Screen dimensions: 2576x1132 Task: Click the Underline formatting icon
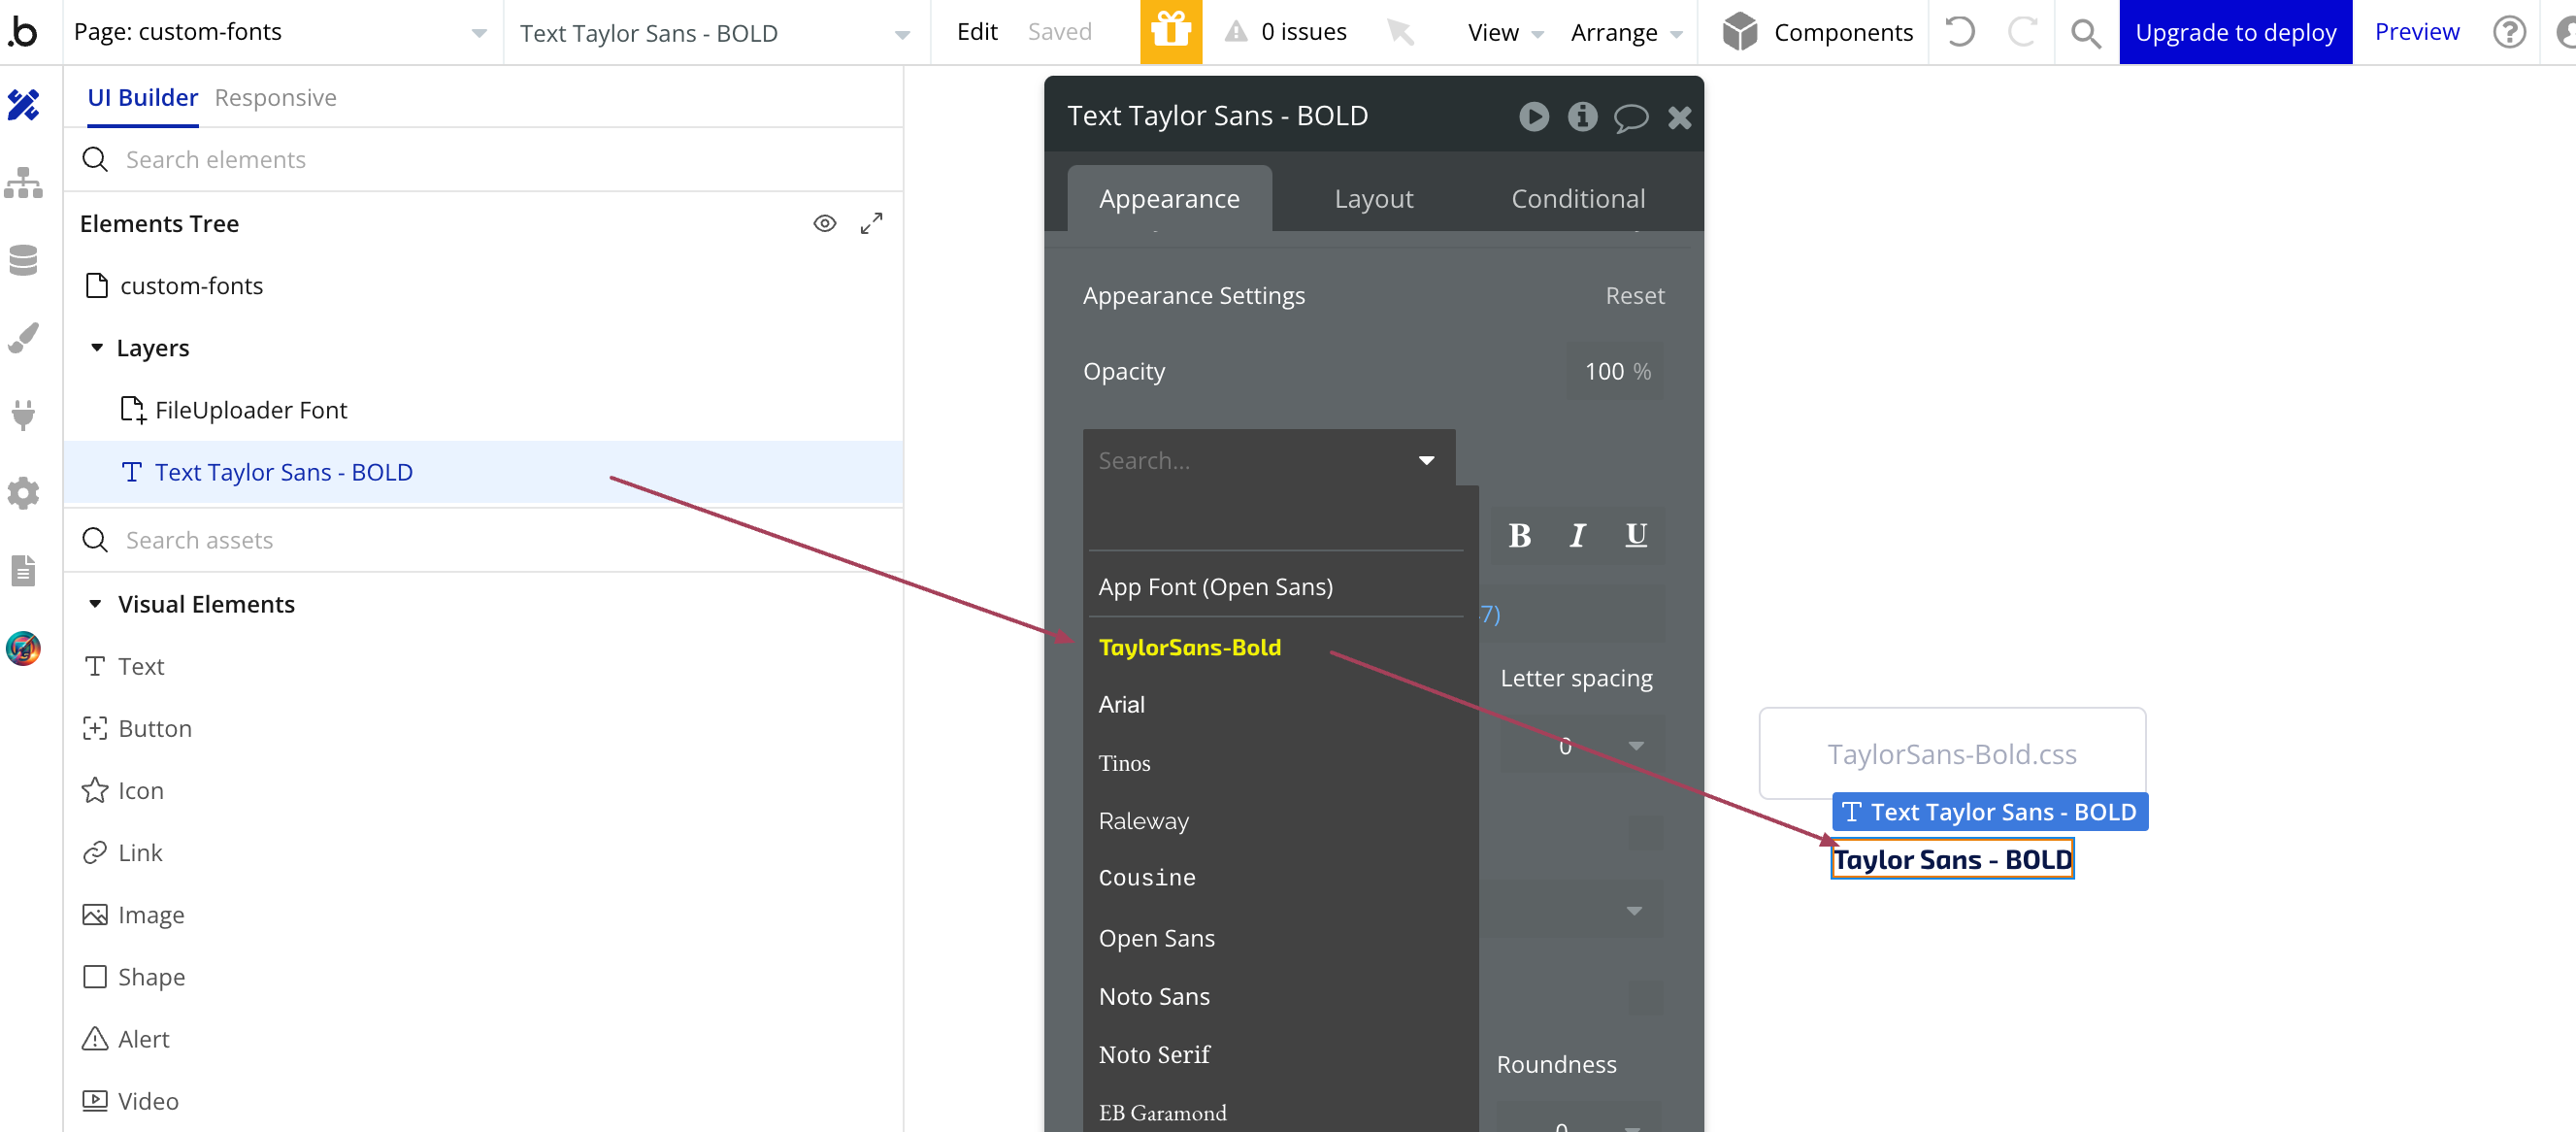pos(1636,534)
